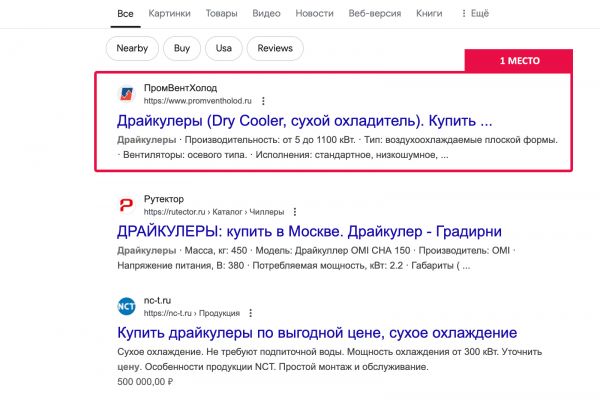Expand the Ещё more tabs menu
This screenshot has width=600, height=400.
pyautogui.click(x=475, y=13)
